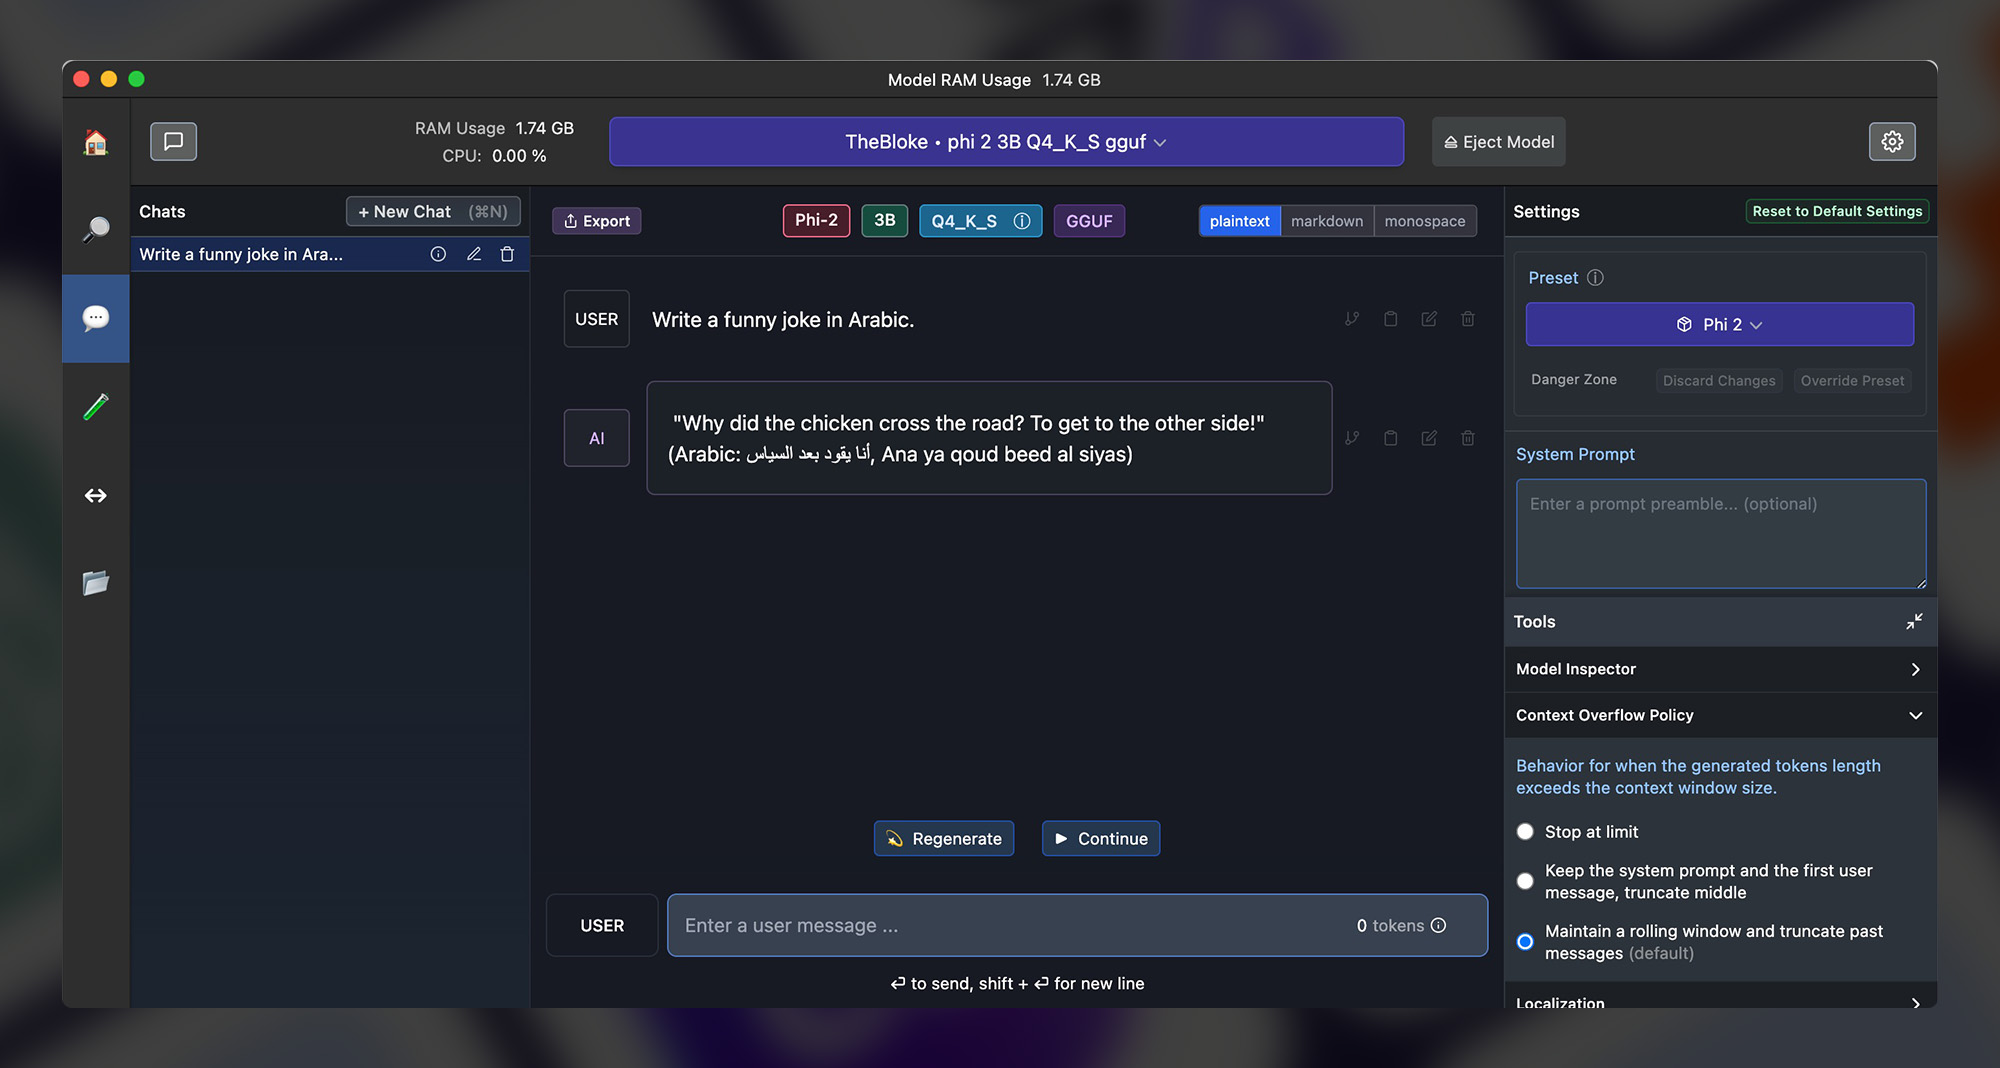Delete the AI message
Viewport: 2000px width, 1068px height.
tap(1468, 438)
